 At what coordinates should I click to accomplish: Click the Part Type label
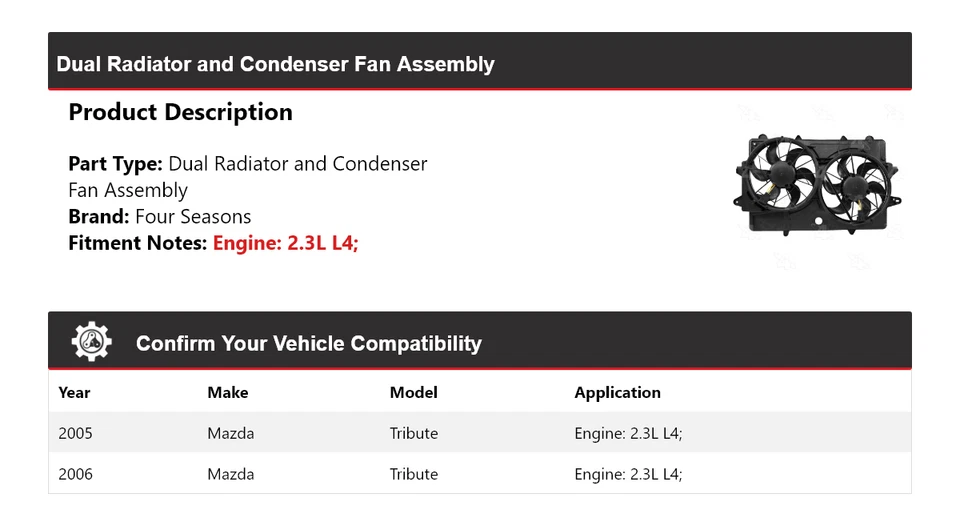tap(115, 163)
